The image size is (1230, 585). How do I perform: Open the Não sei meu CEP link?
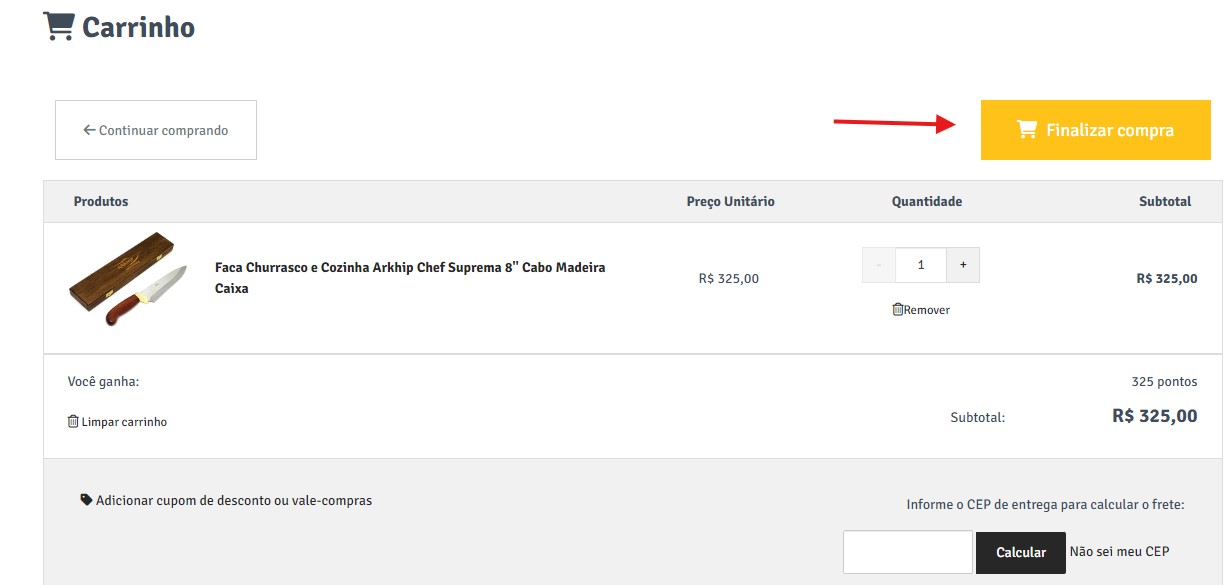pos(1119,551)
